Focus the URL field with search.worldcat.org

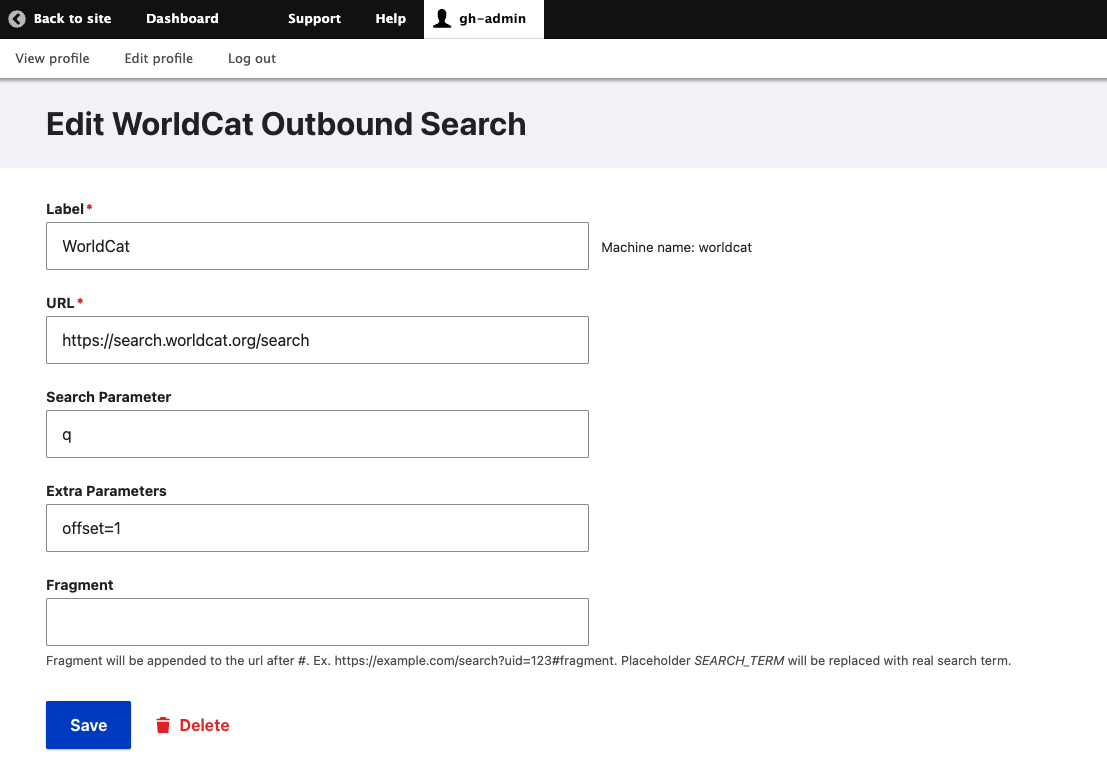(x=317, y=340)
